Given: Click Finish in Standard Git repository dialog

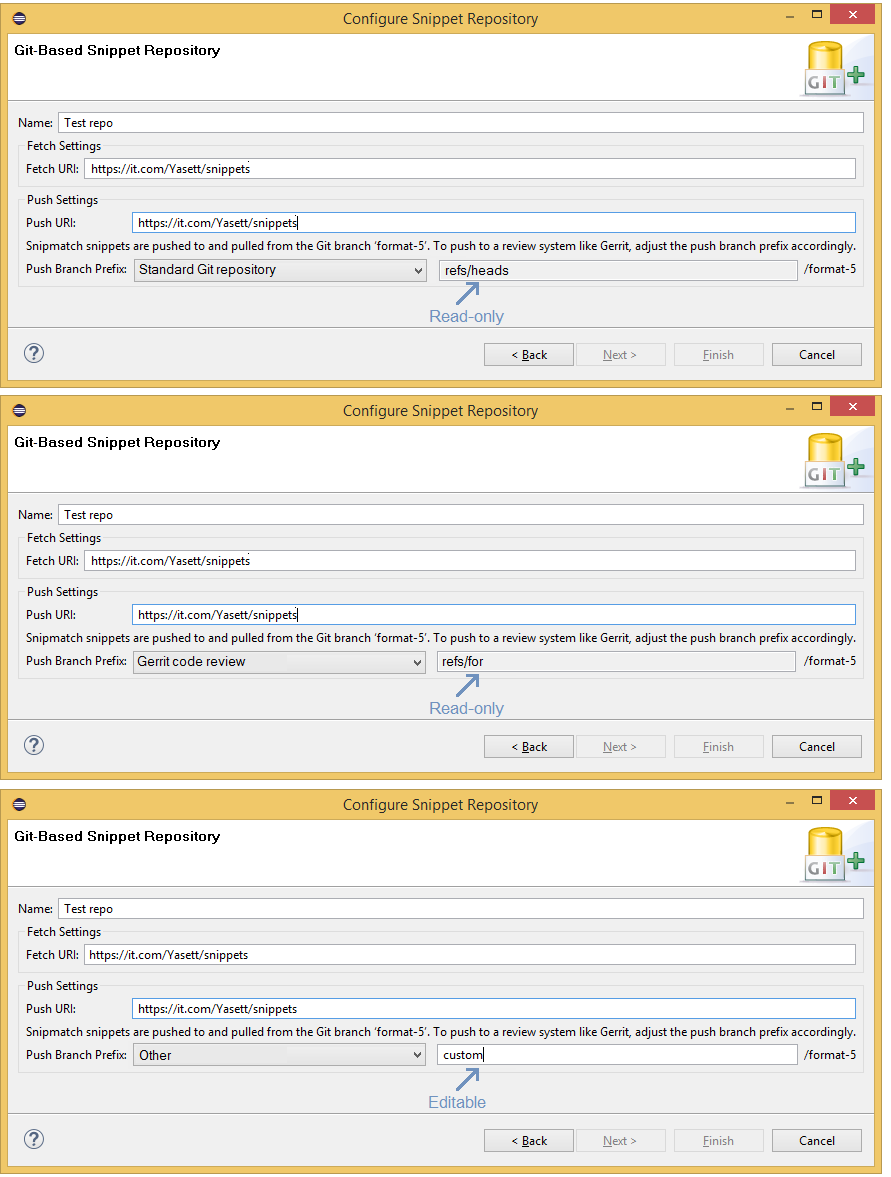Looking at the screenshot, I should pos(718,354).
